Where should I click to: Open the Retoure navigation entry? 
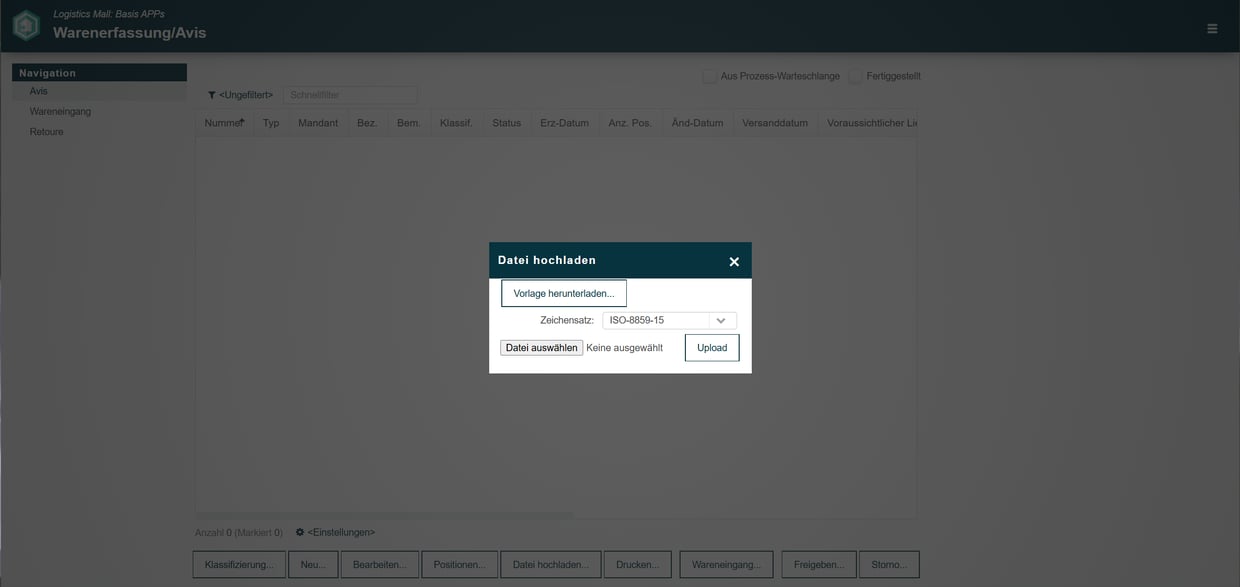coord(45,129)
